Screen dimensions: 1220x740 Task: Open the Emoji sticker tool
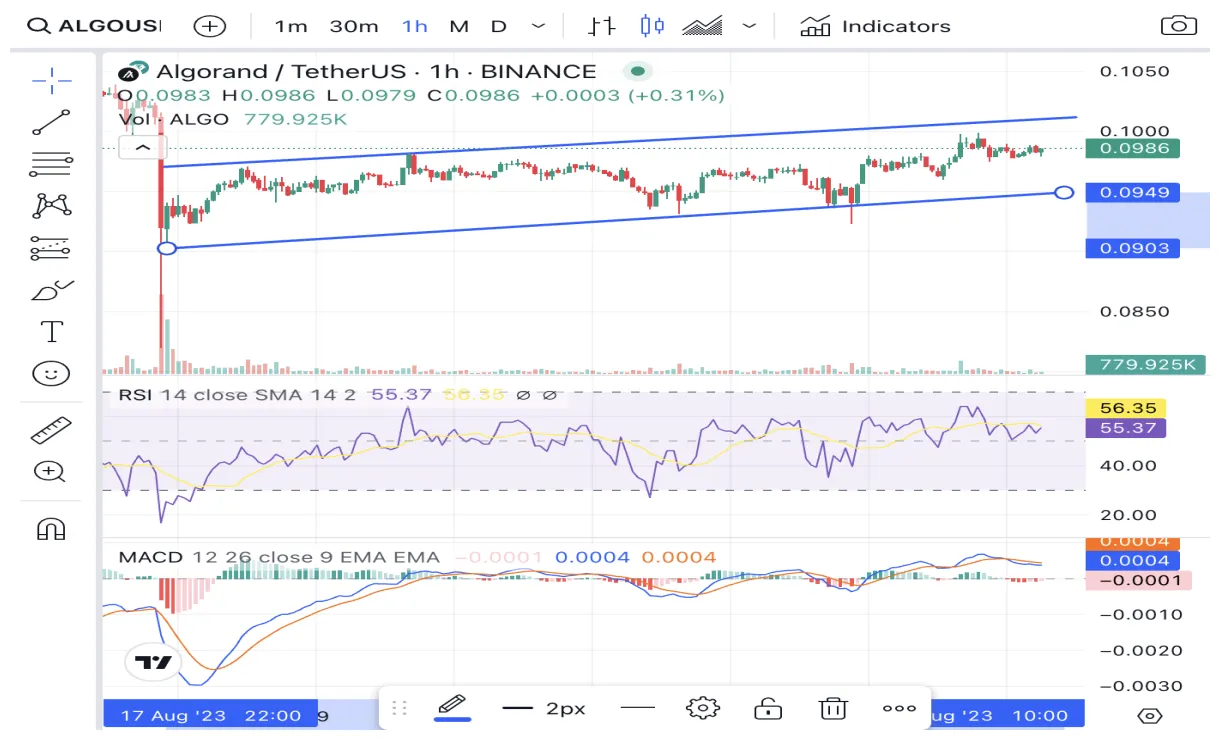point(49,373)
